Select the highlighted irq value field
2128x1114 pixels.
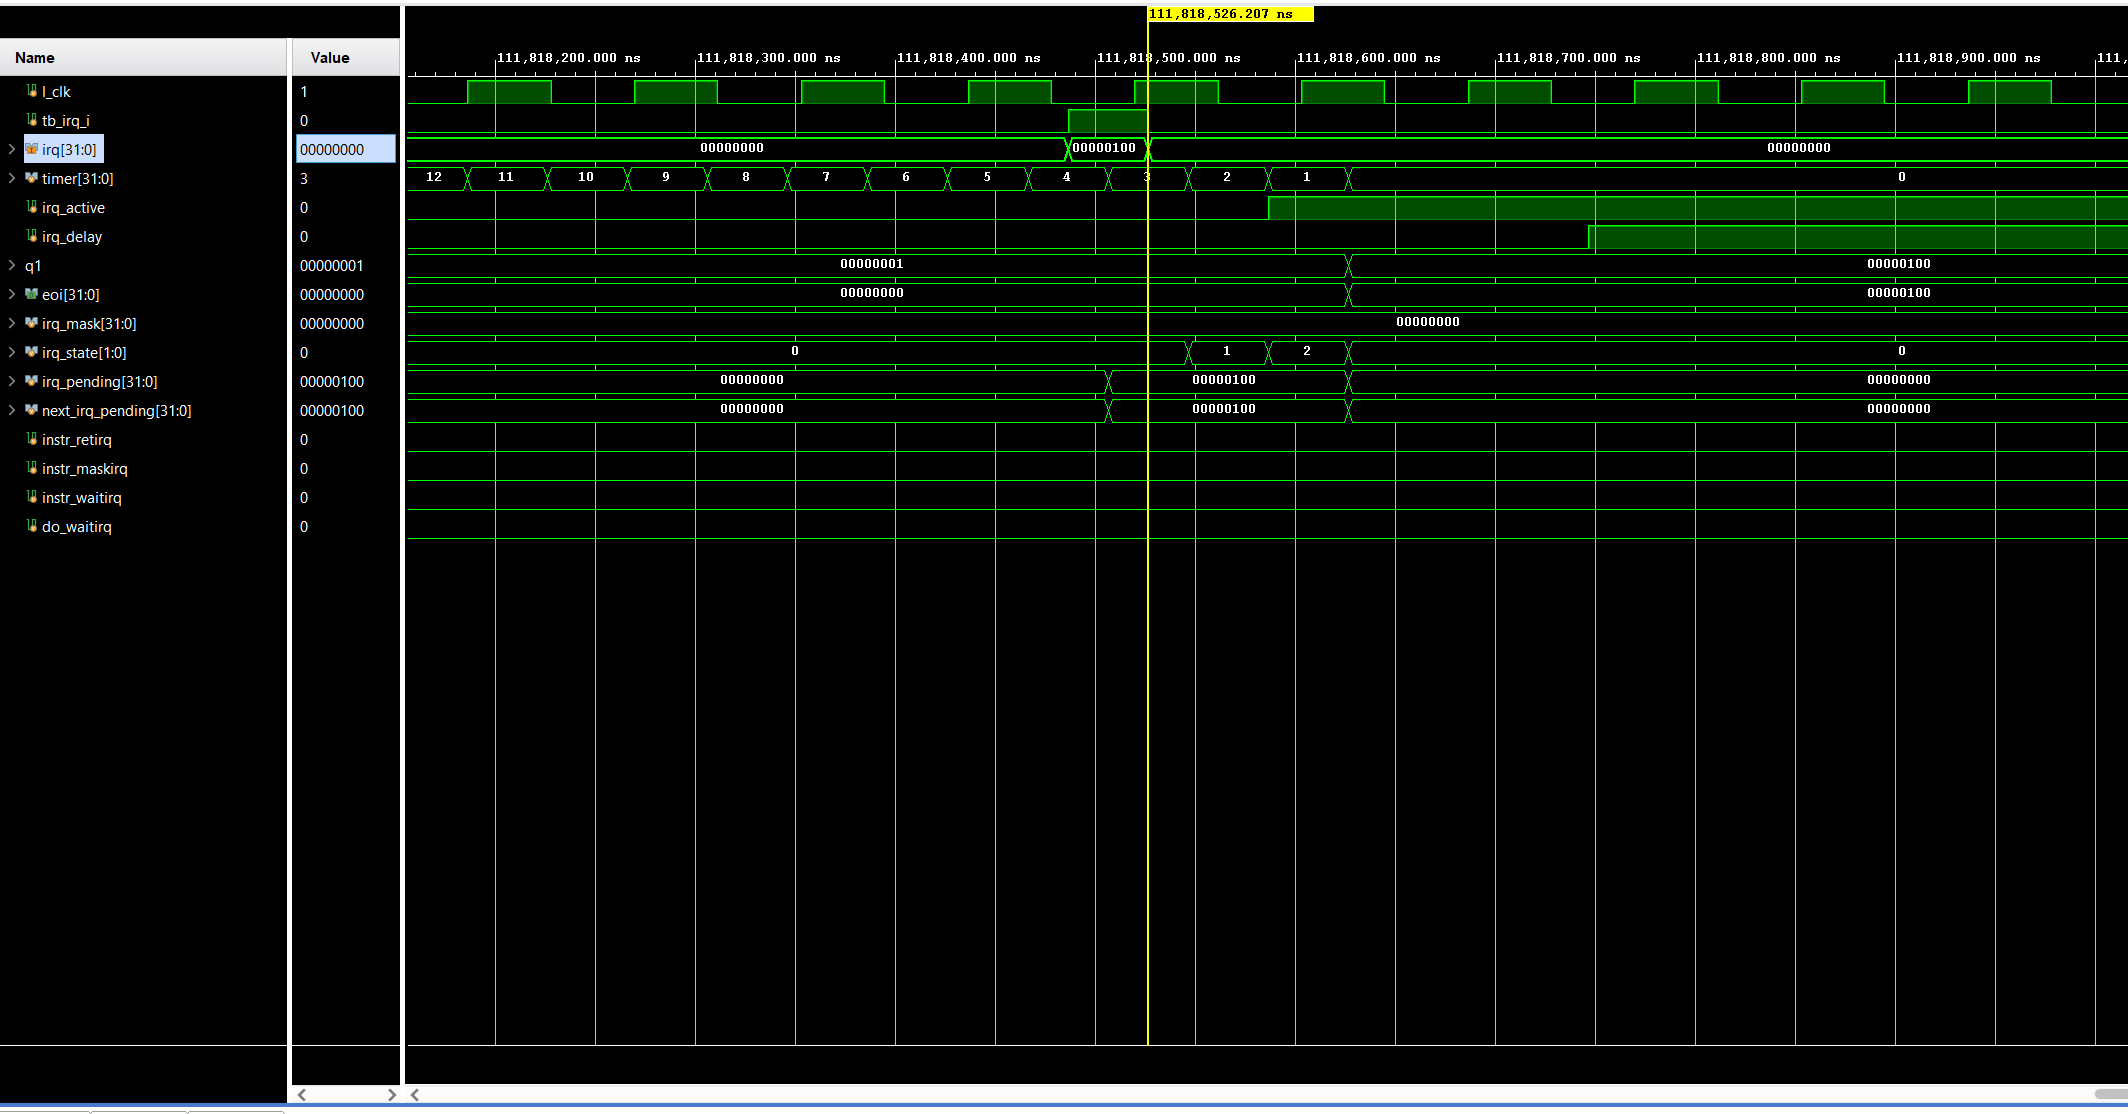click(x=344, y=148)
